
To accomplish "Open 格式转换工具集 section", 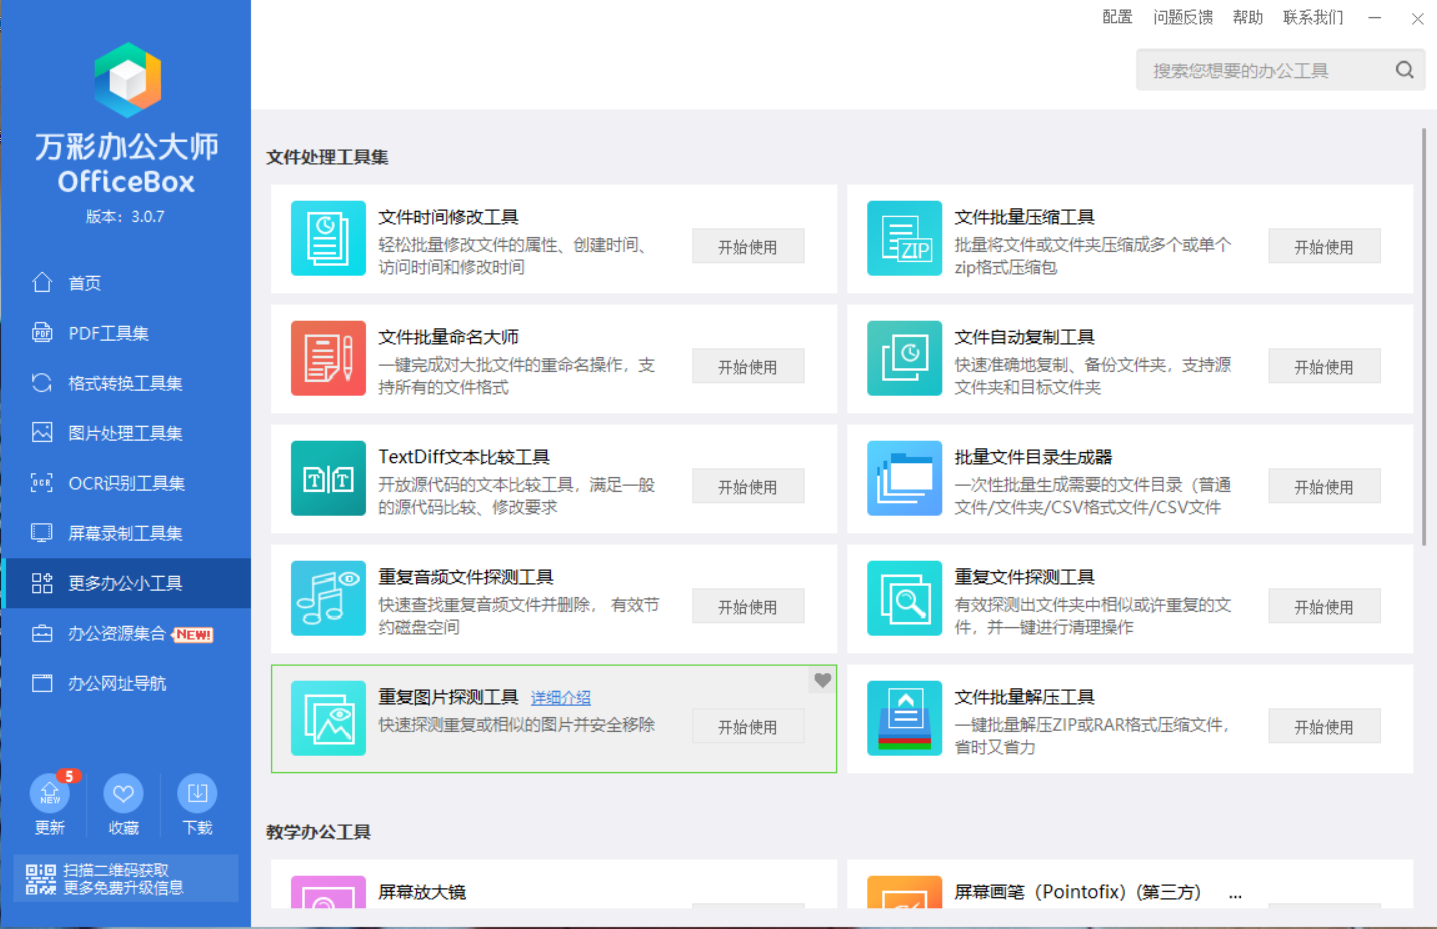I will pos(126,383).
